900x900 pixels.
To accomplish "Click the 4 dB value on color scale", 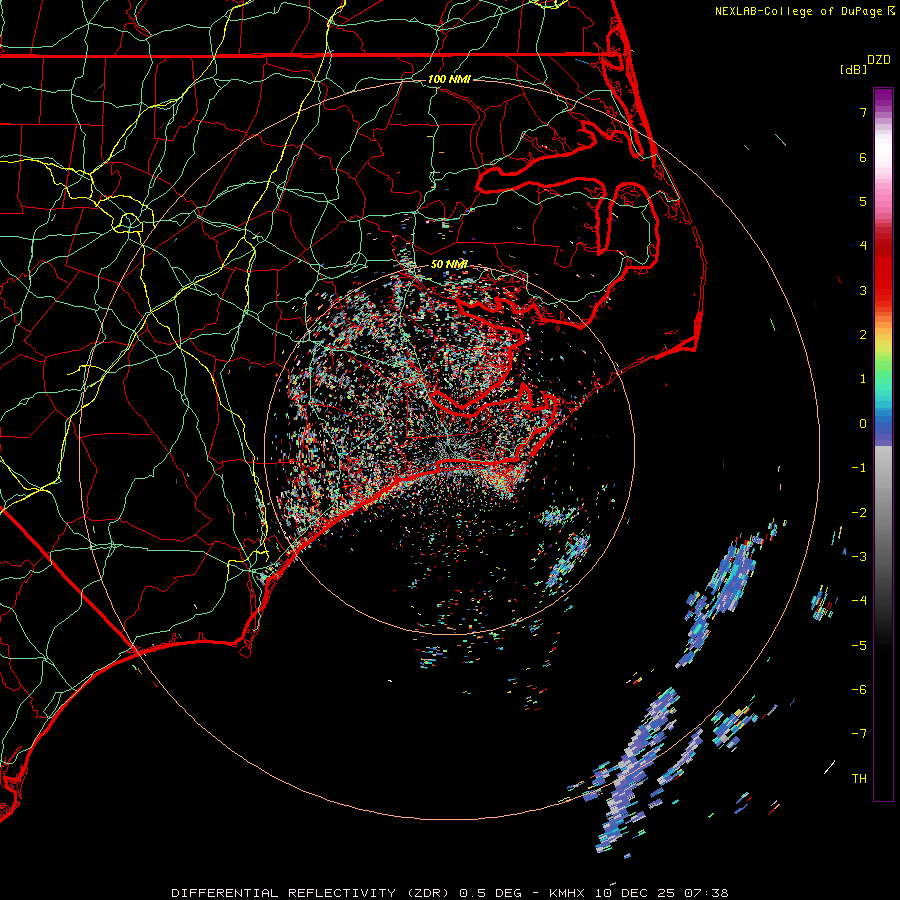I will point(863,246).
